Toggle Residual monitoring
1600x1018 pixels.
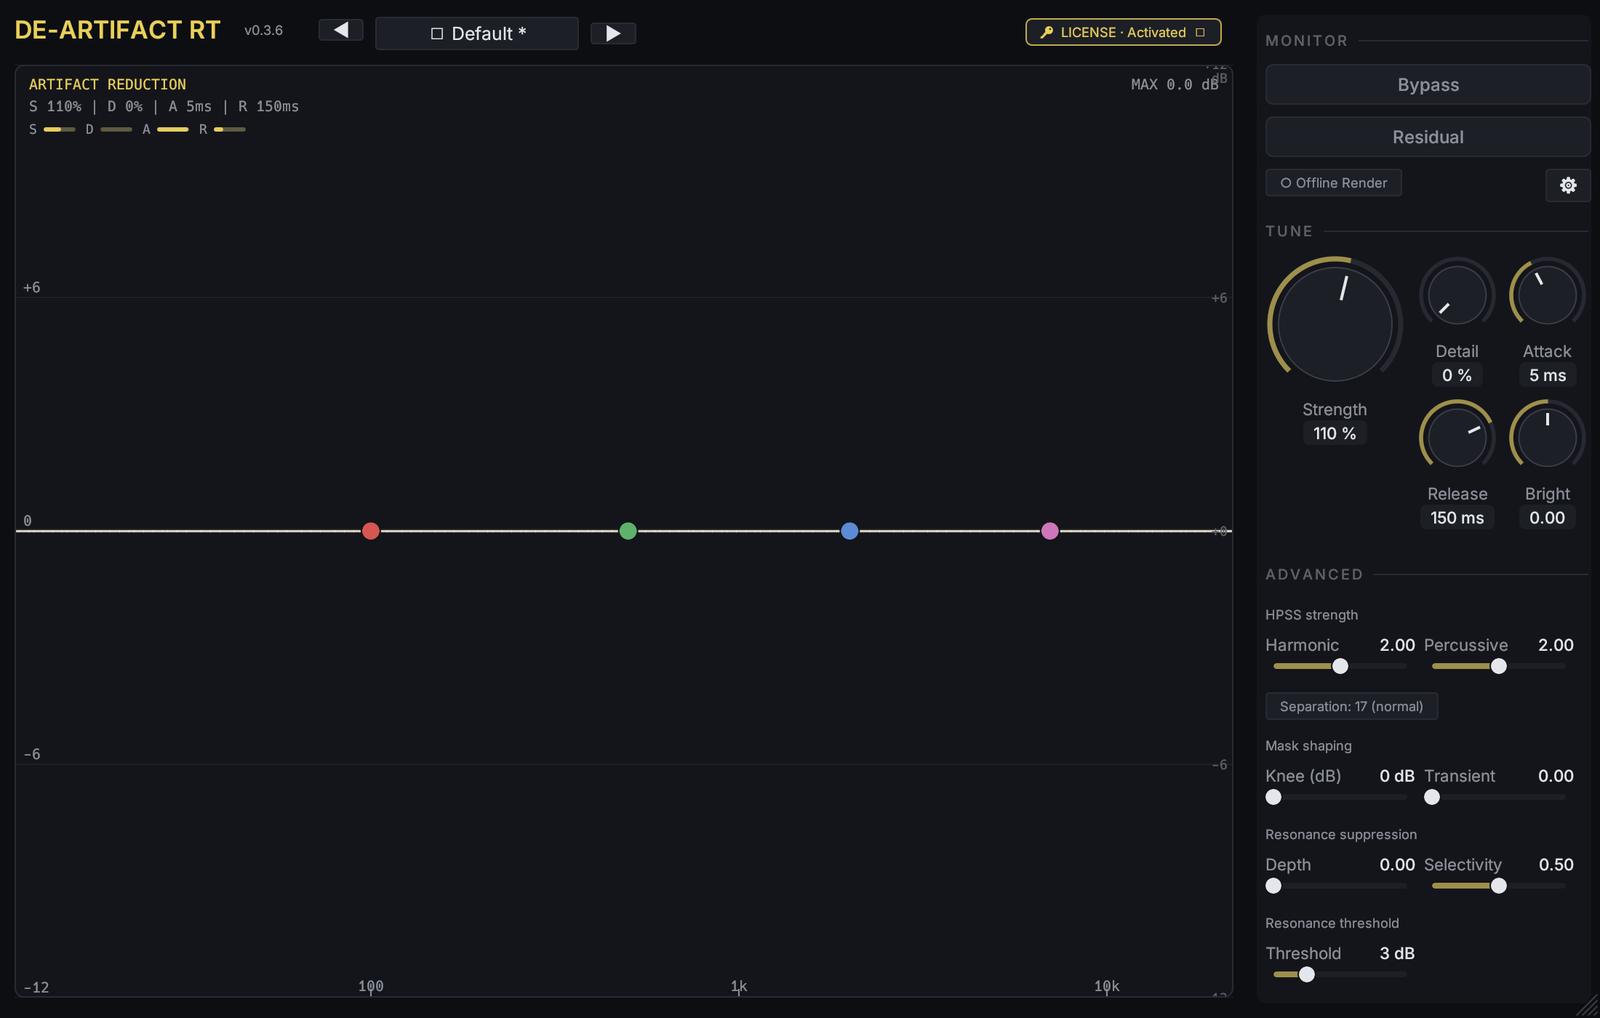pyautogui.click(x=1428, y=137)
